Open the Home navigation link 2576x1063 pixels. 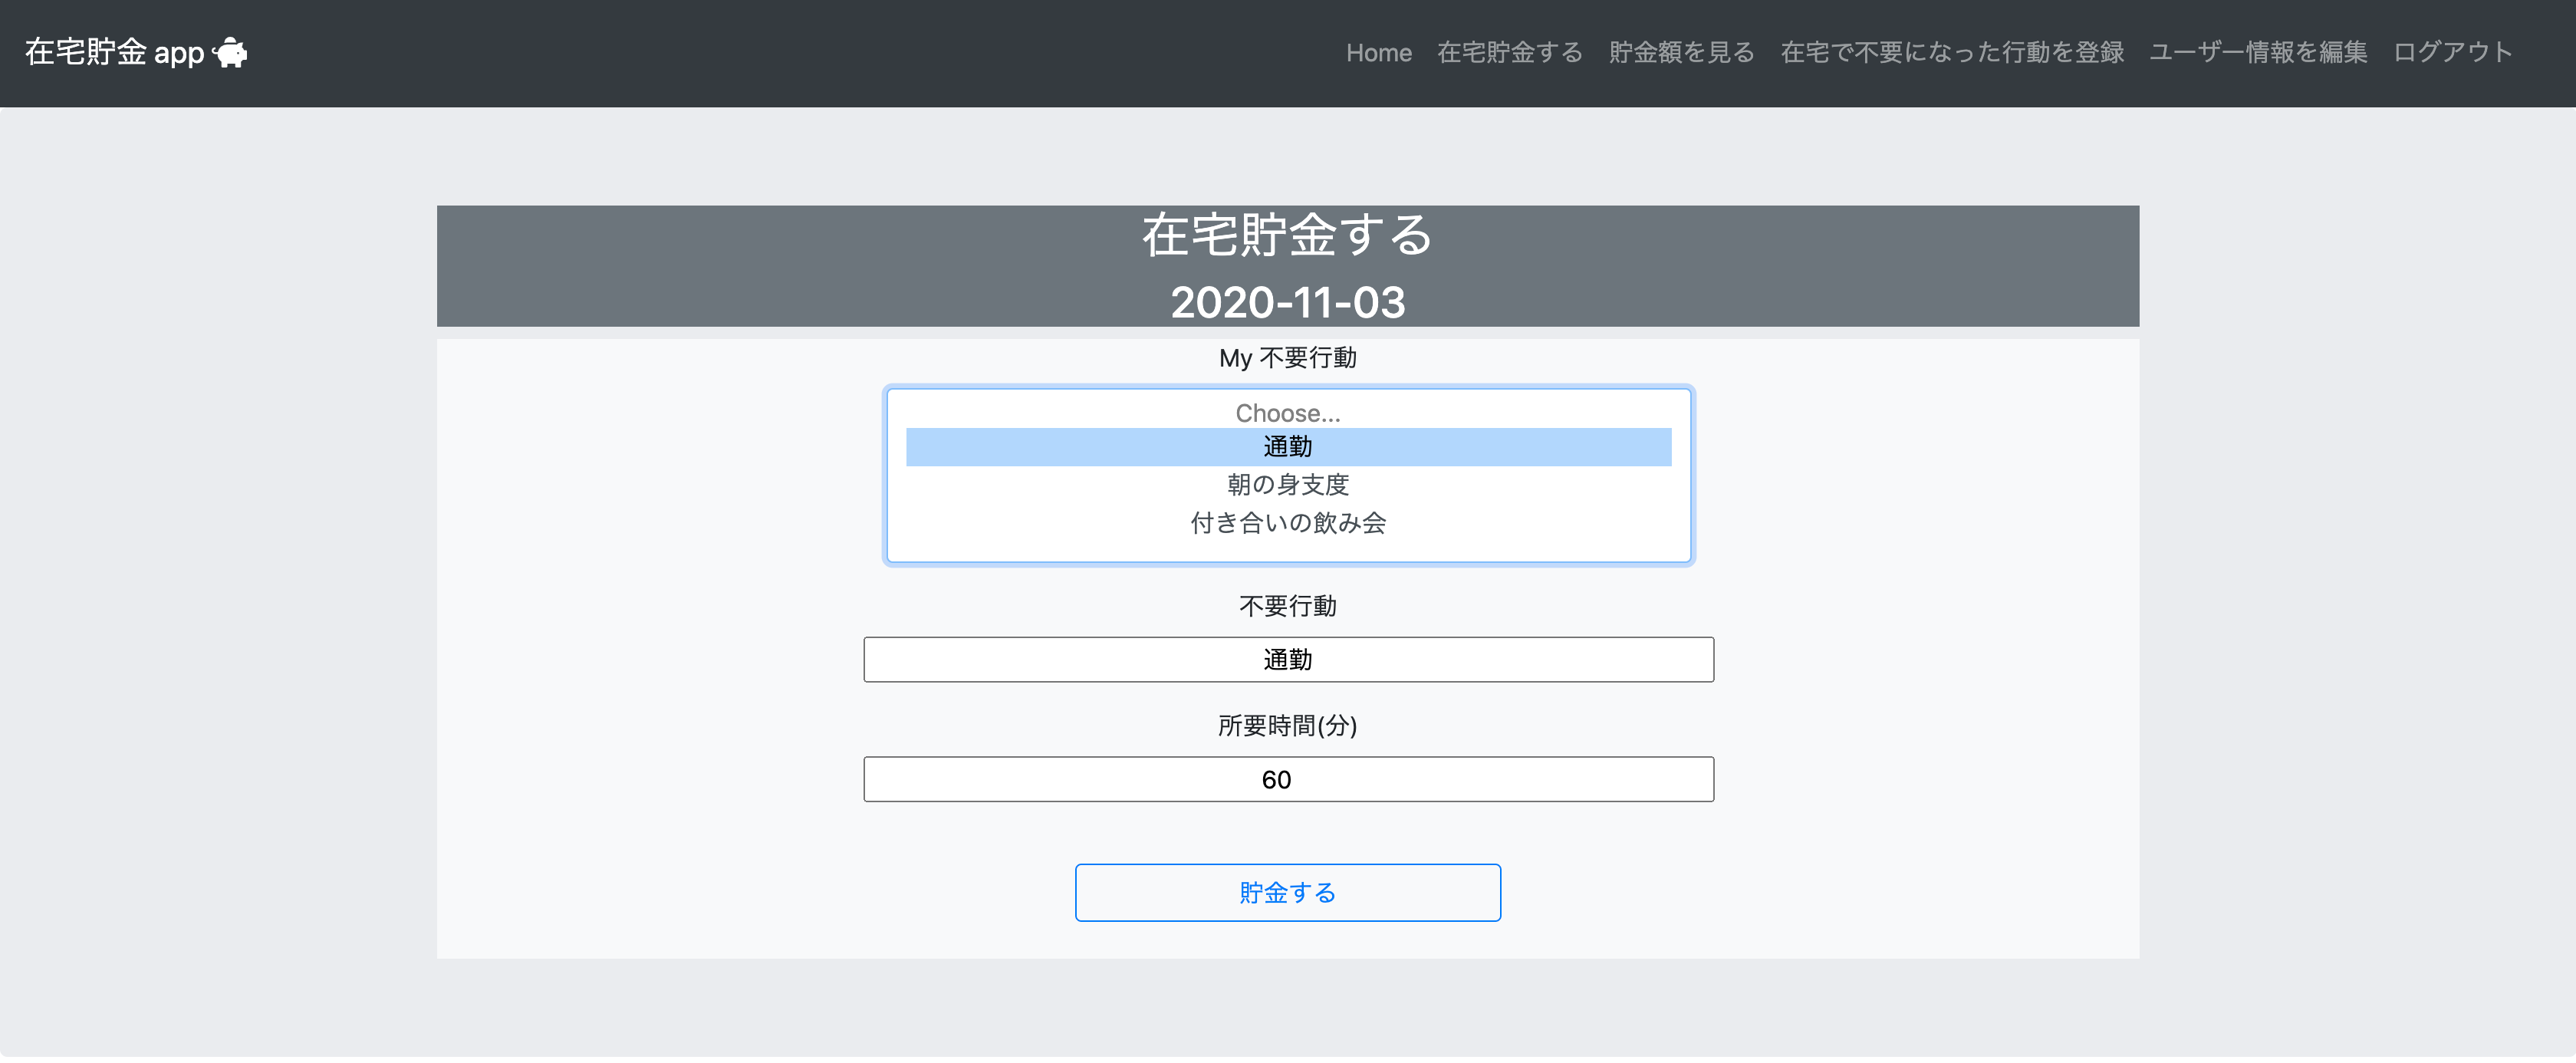1379,52
